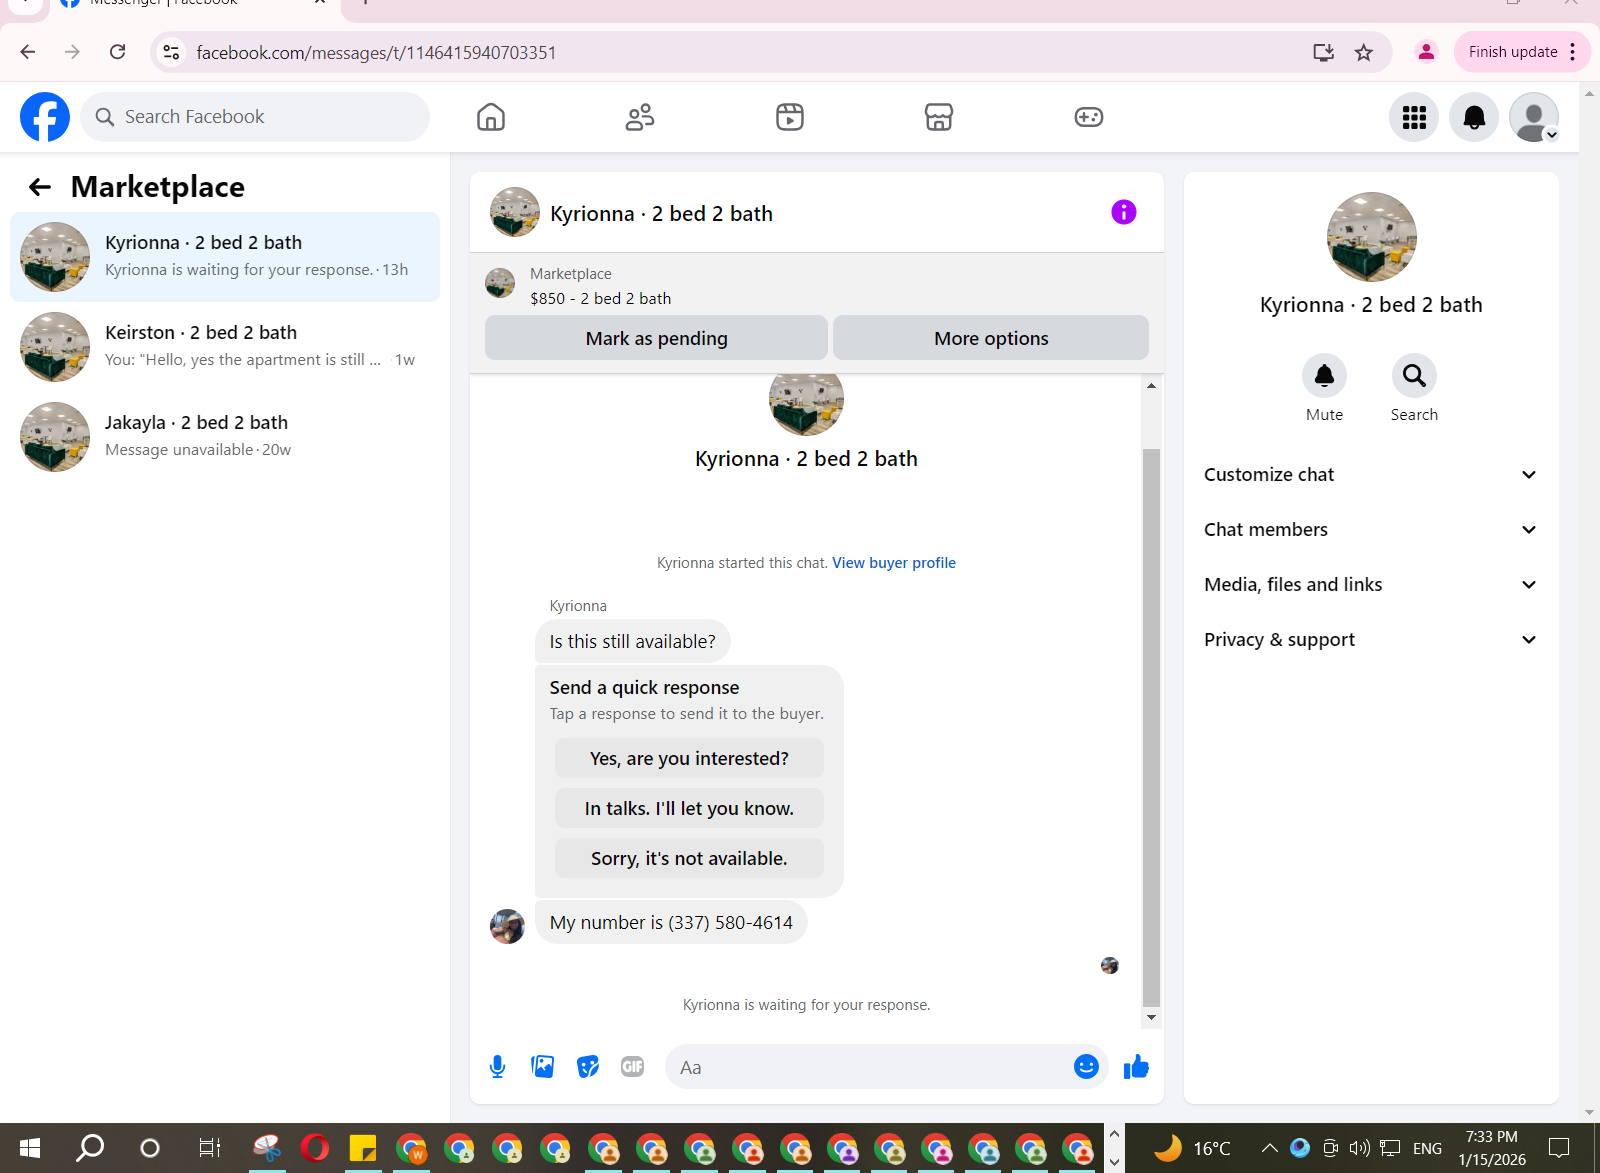Open Friends icon in top navigation
The height and width of the screenshot is (1173, 1600).
(x=640, y=117)
